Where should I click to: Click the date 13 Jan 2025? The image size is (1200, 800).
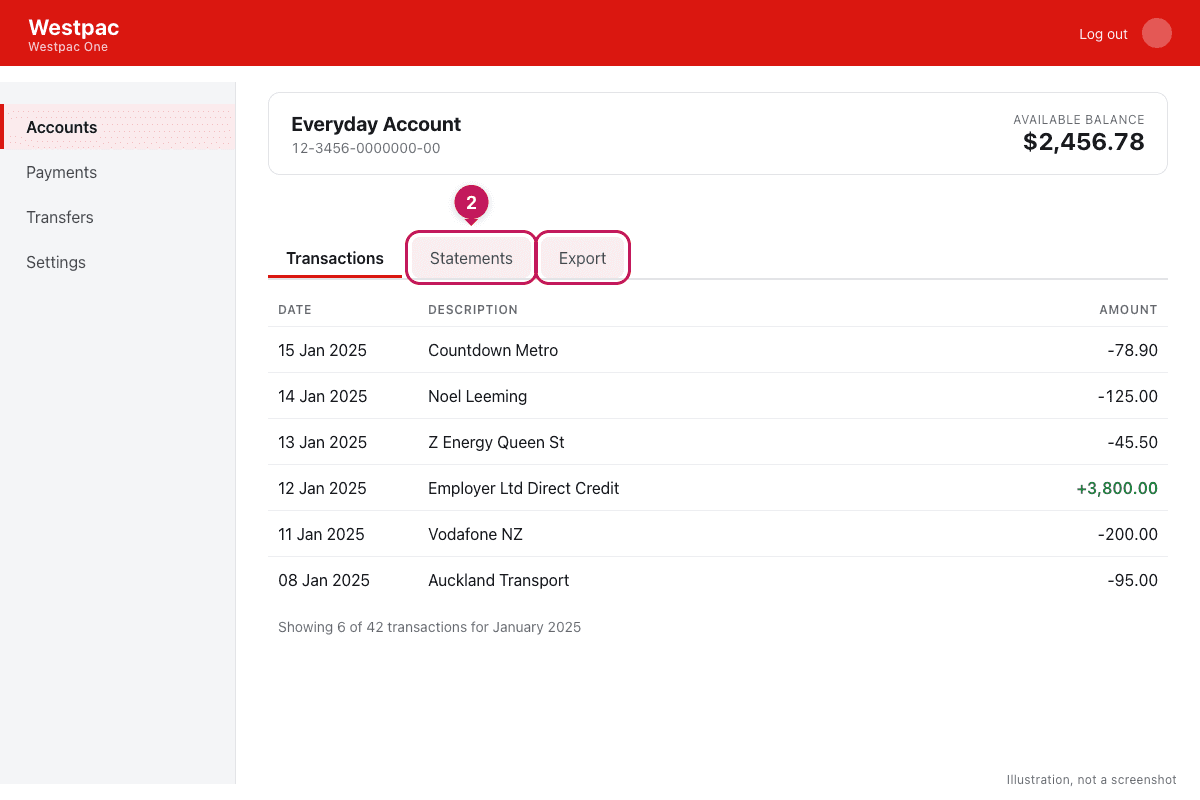click(x=322, y=442)
